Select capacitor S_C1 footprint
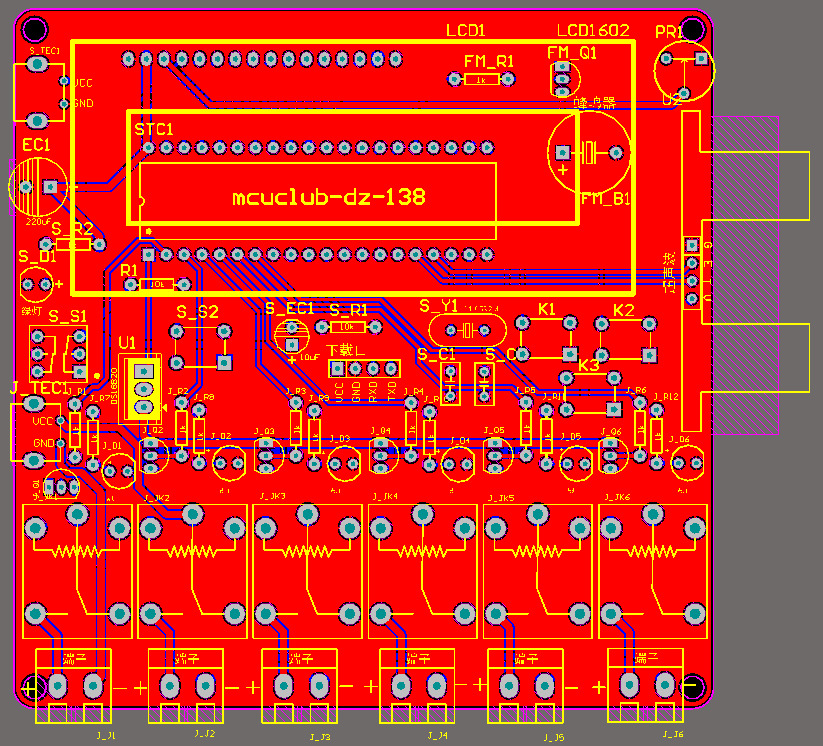This screenshot has height=746, width=823. pyautogui.click(x=451, y=384)
